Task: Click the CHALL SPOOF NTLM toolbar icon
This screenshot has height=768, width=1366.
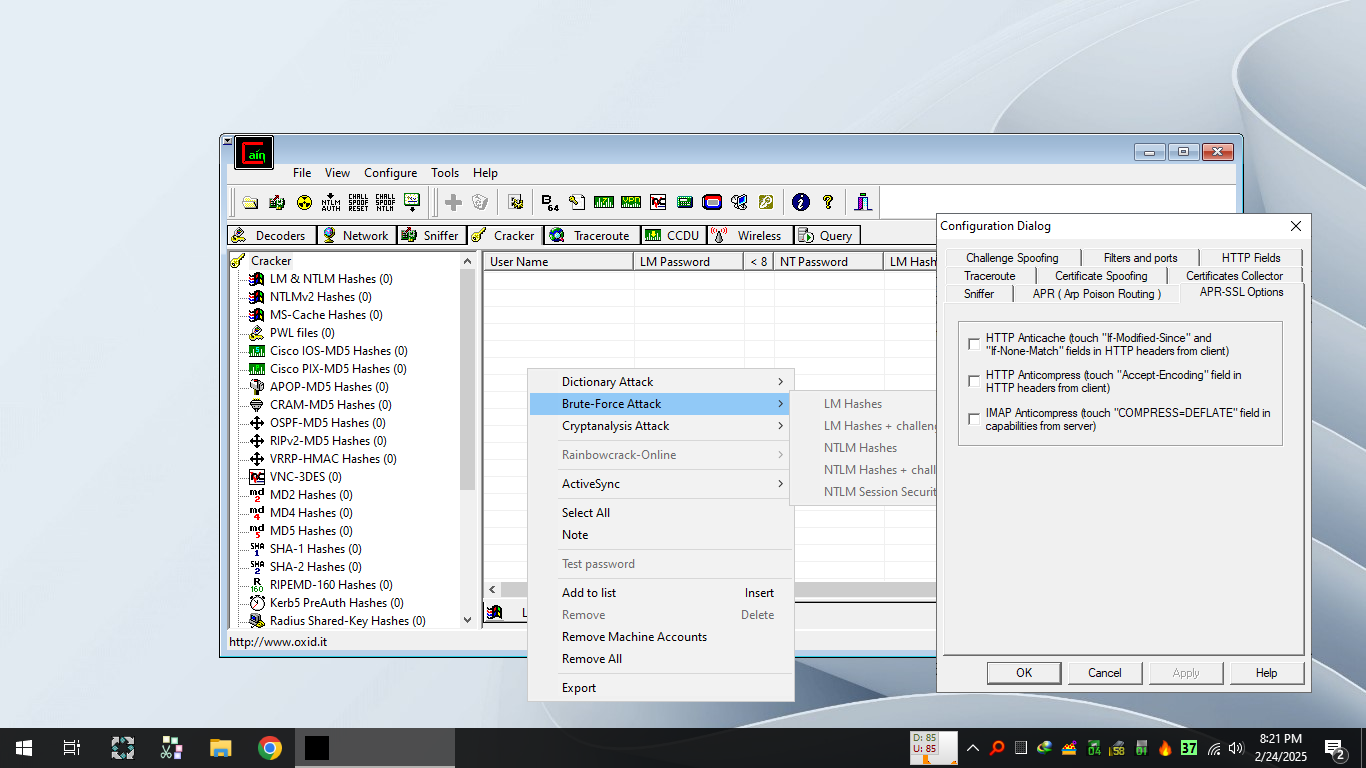Action: click(385, 202)
